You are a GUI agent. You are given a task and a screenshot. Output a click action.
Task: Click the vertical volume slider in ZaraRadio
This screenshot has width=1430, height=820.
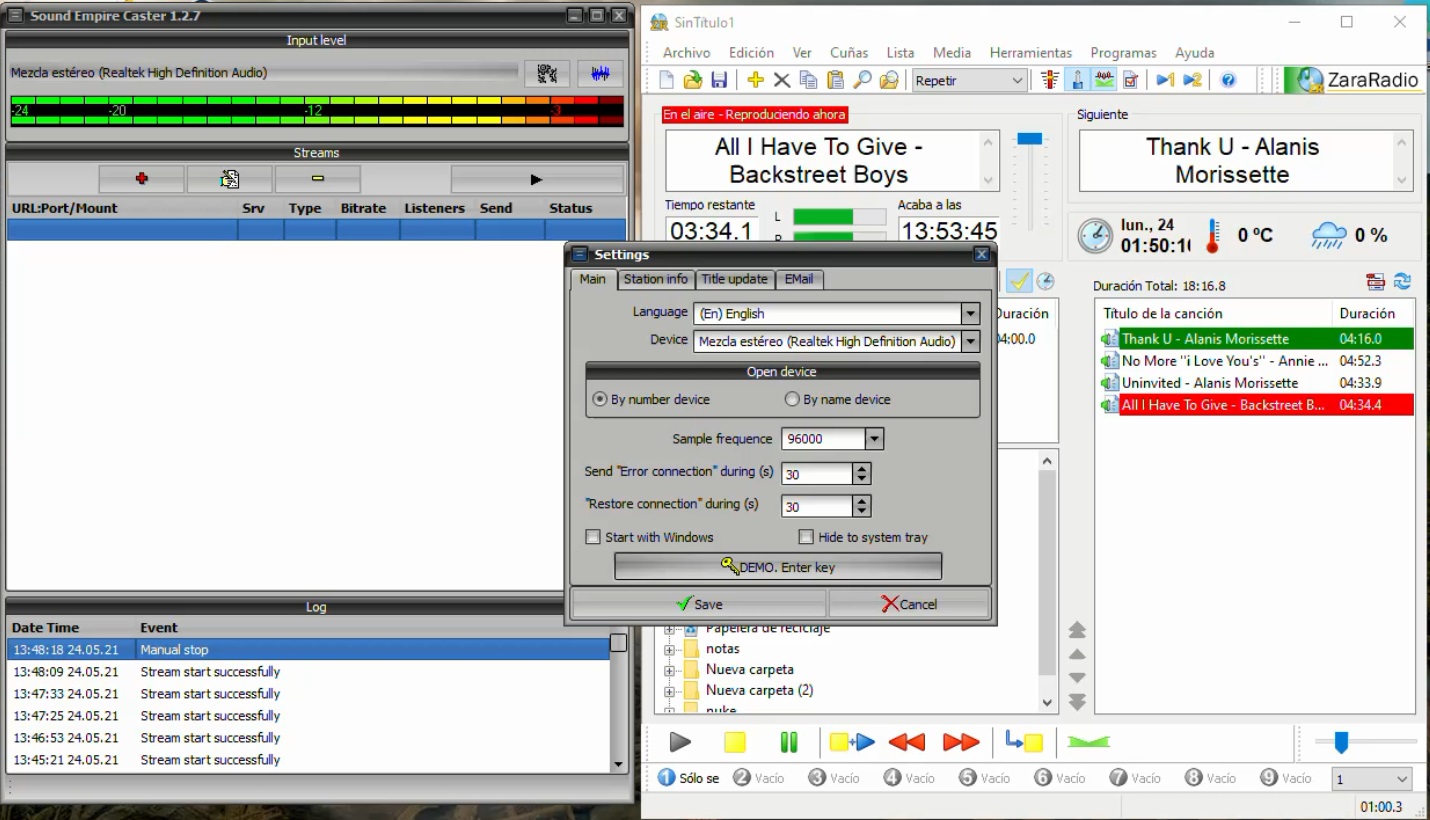pyautogui.click(x=1029, y=181)
